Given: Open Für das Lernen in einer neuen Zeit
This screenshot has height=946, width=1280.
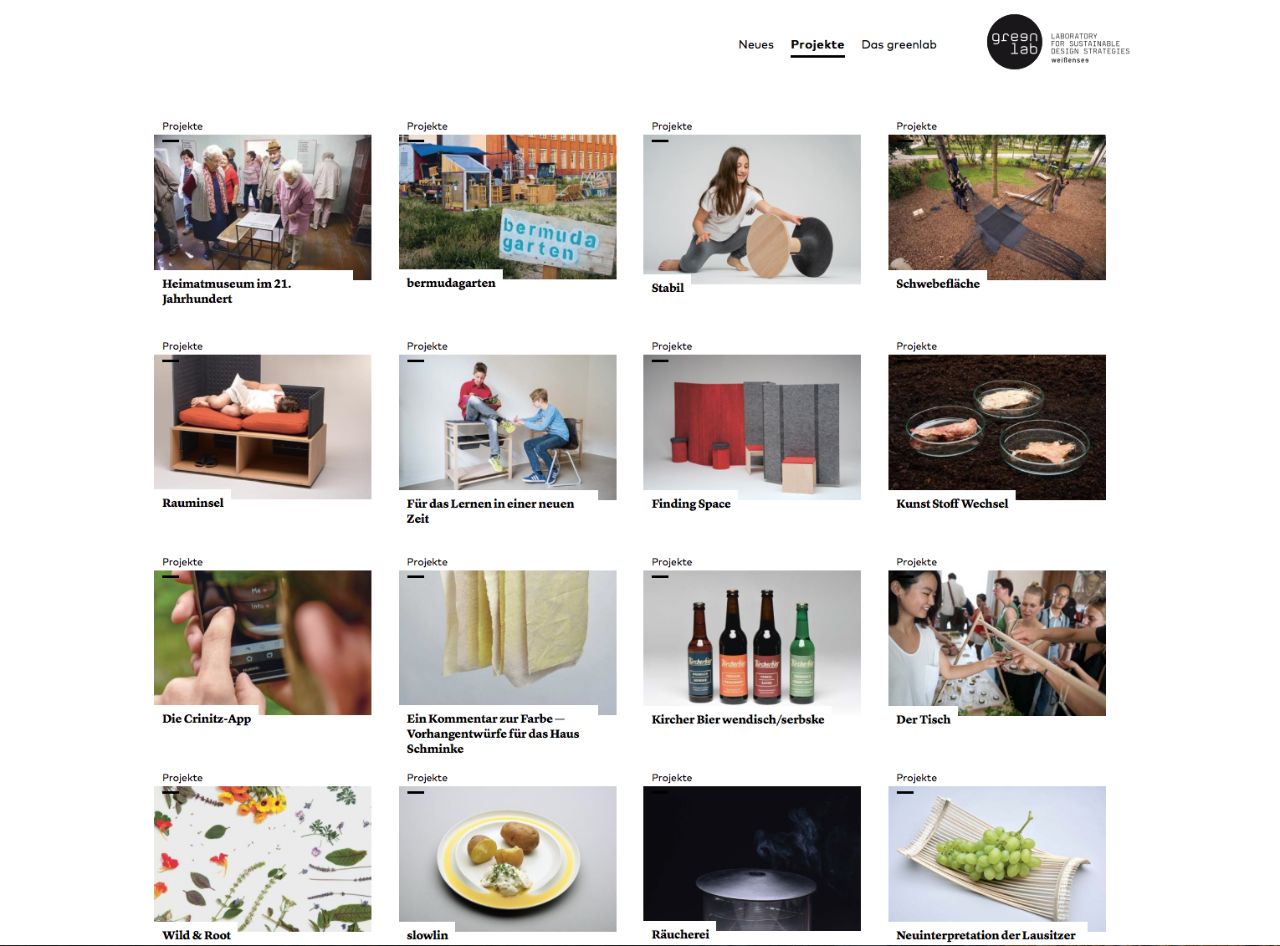Looking at the screenshot, I should coord(490,511).
